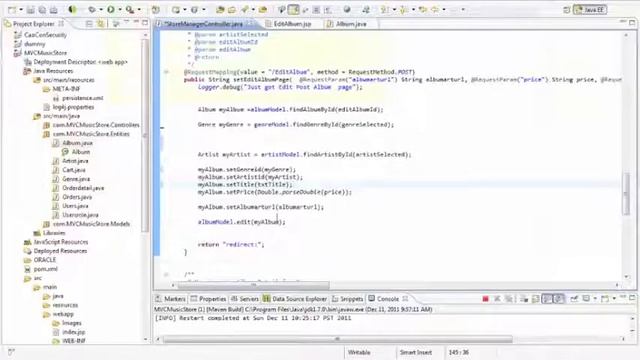Collapse the setEditAlbumPage method fold marker
The image size is (640, 360).
pos(166,72)
